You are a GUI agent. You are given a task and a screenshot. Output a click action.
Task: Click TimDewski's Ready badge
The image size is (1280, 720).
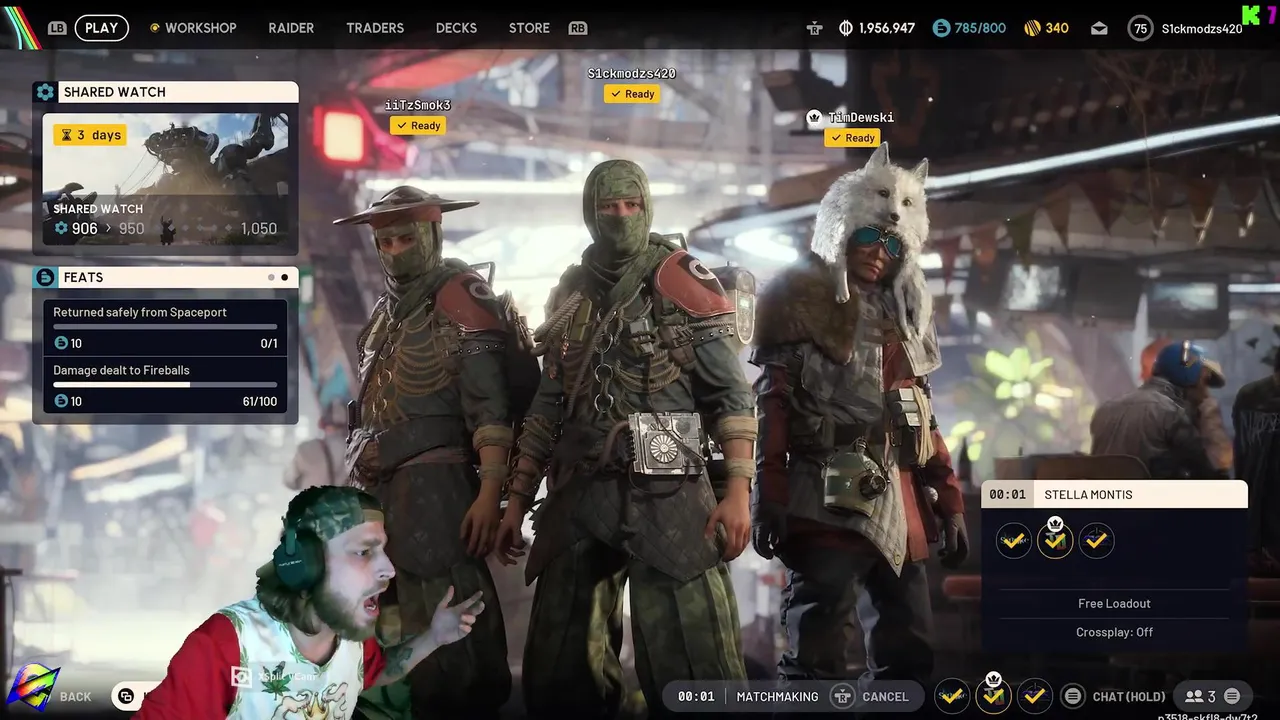point(853,138)
